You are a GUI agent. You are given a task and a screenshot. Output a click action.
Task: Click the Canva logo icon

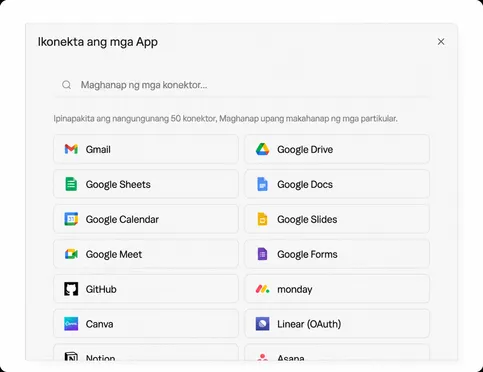[71, 324]
